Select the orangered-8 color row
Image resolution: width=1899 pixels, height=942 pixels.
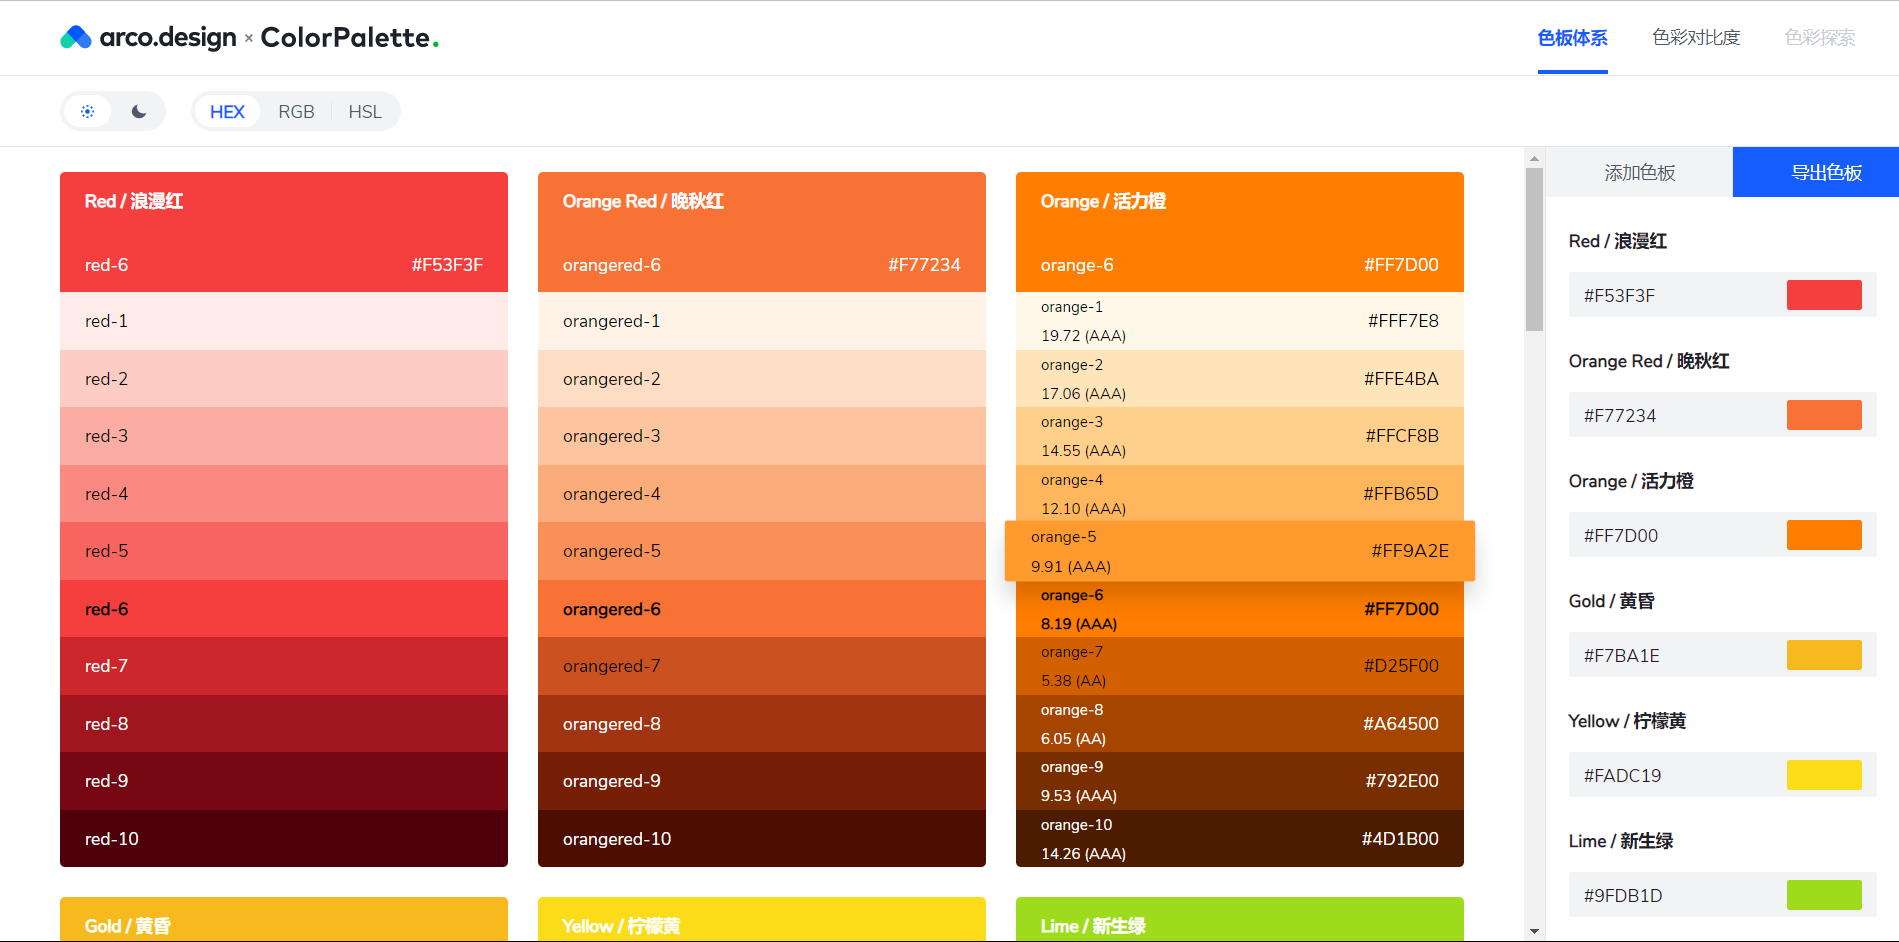point(762,724)
